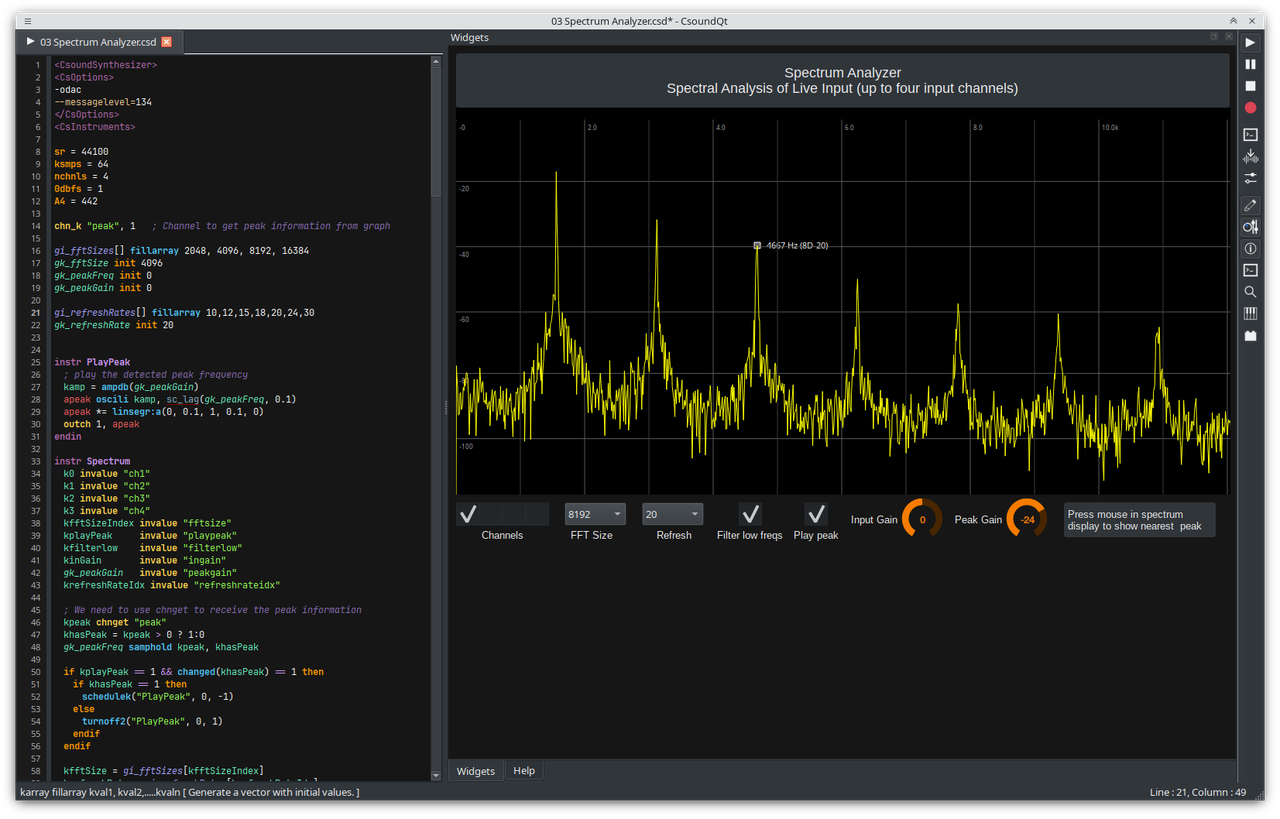This screenshot has width=1280, height=819.
Task: Enable the second Channels checkbox
Action: [491, 514]
